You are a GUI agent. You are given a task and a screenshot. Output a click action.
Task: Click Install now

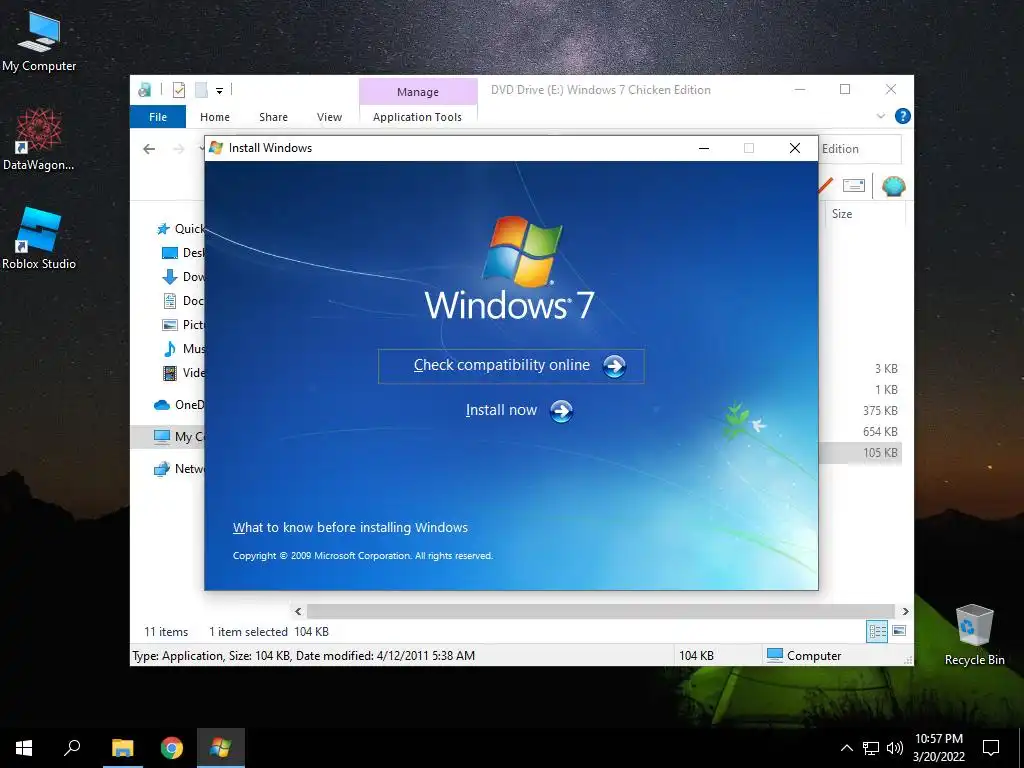pos(519,411)
